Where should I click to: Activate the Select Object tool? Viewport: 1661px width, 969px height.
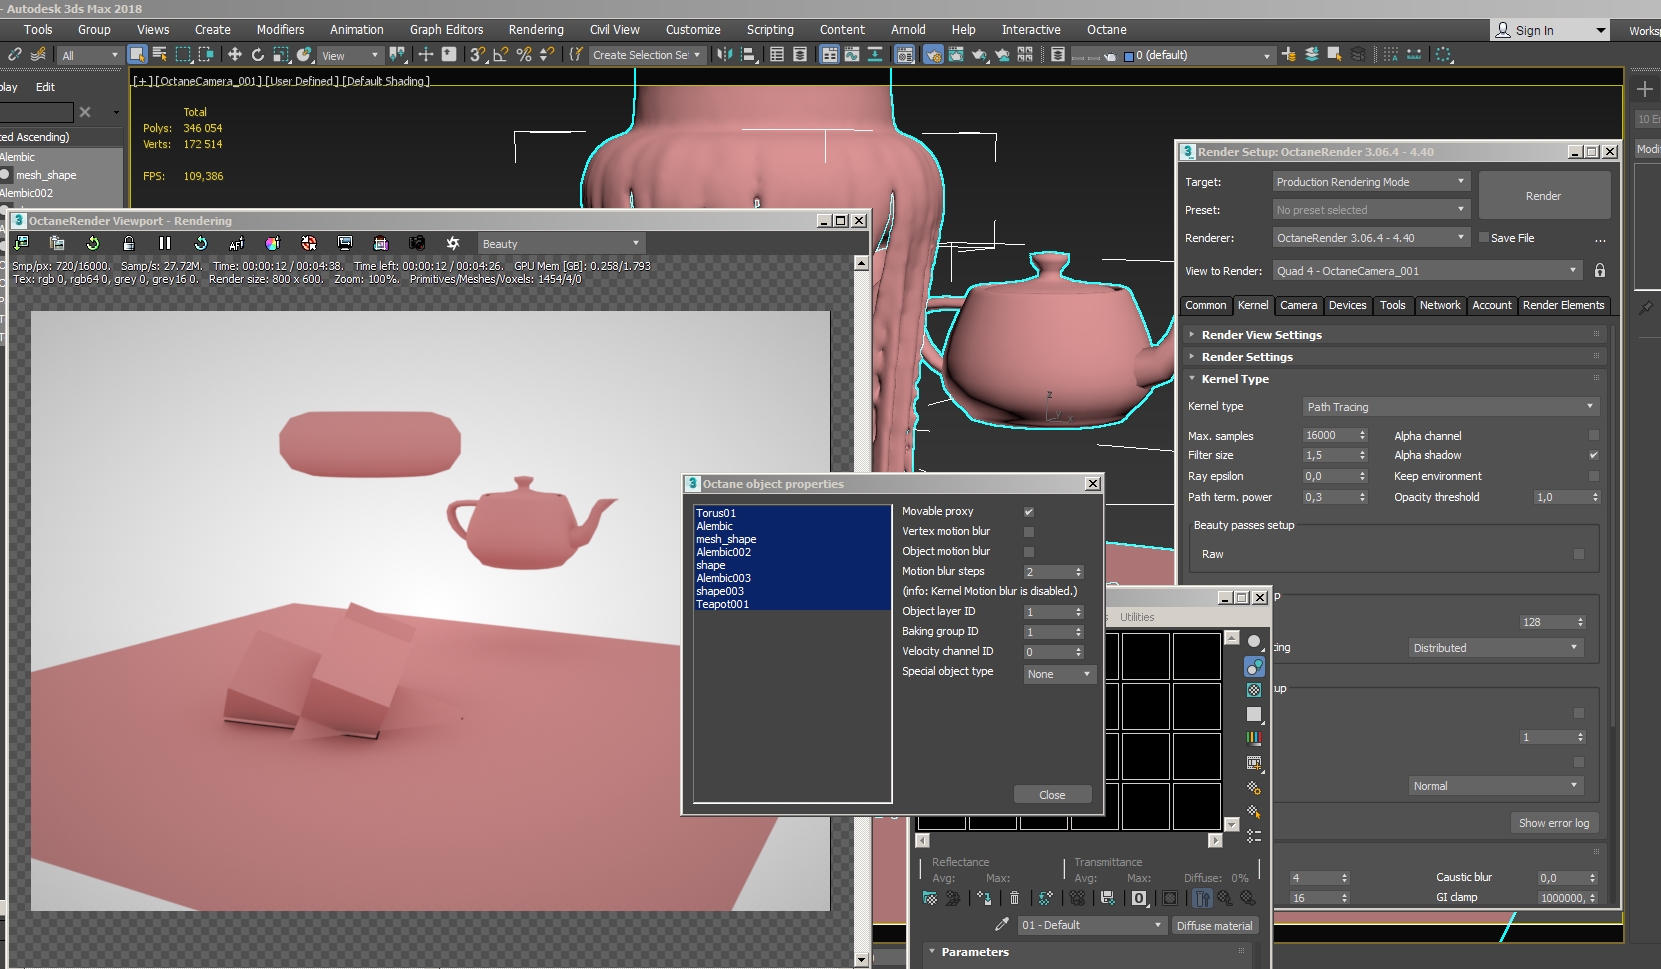click(138, 55)
